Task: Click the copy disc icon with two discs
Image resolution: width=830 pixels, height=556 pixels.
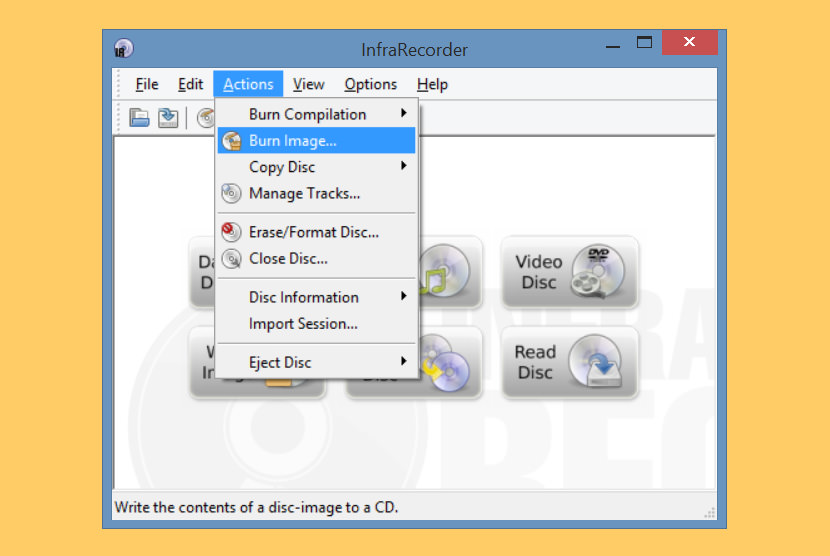Action: [x=446, y=364]
